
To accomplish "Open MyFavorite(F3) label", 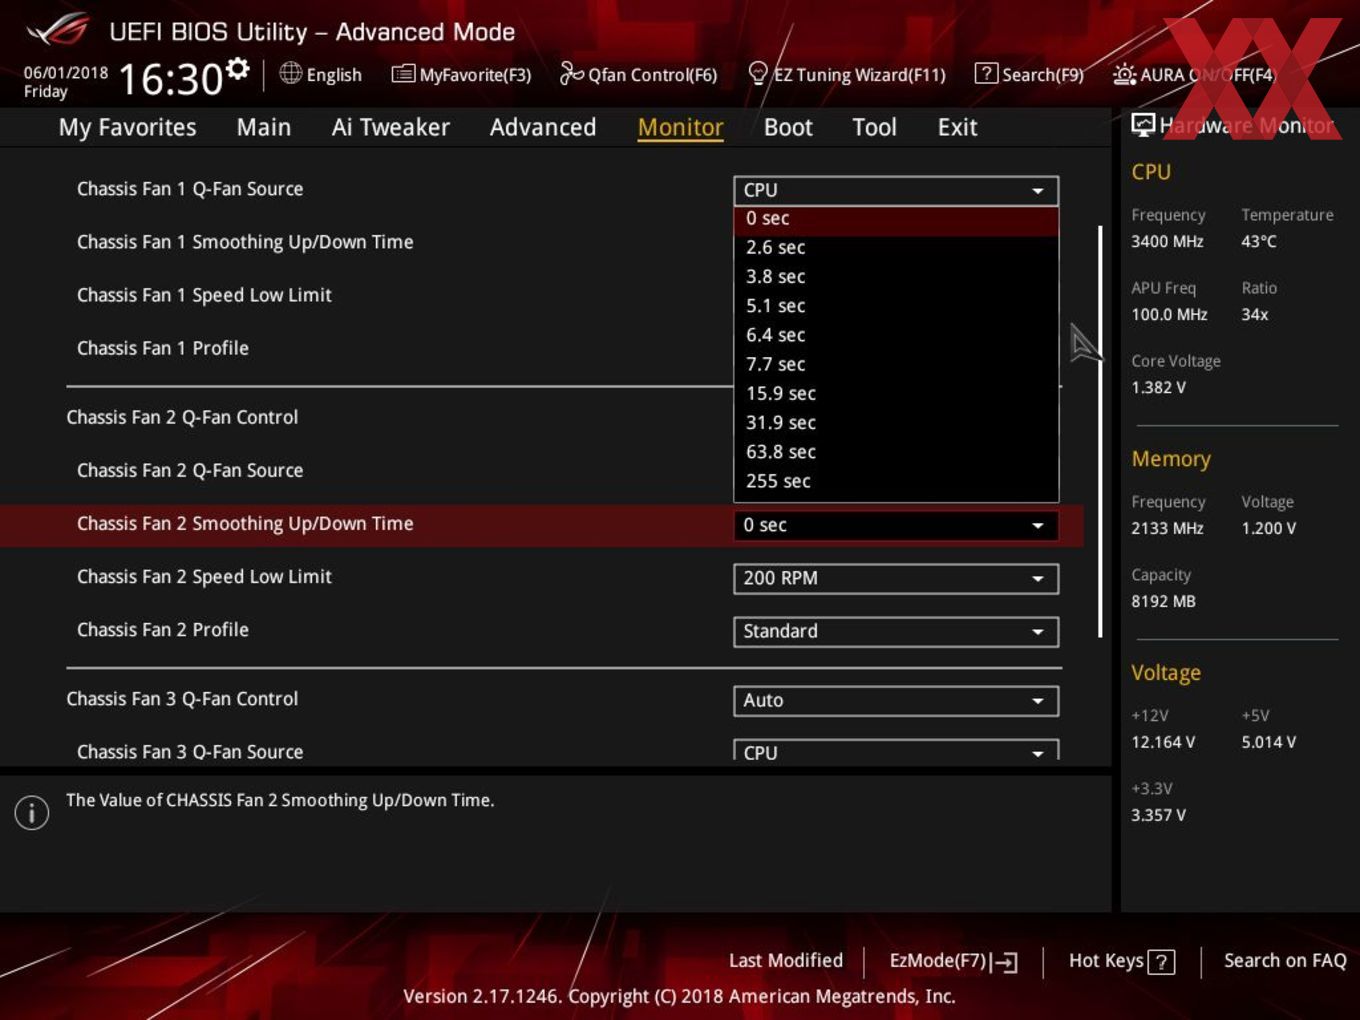I will 475,75.
